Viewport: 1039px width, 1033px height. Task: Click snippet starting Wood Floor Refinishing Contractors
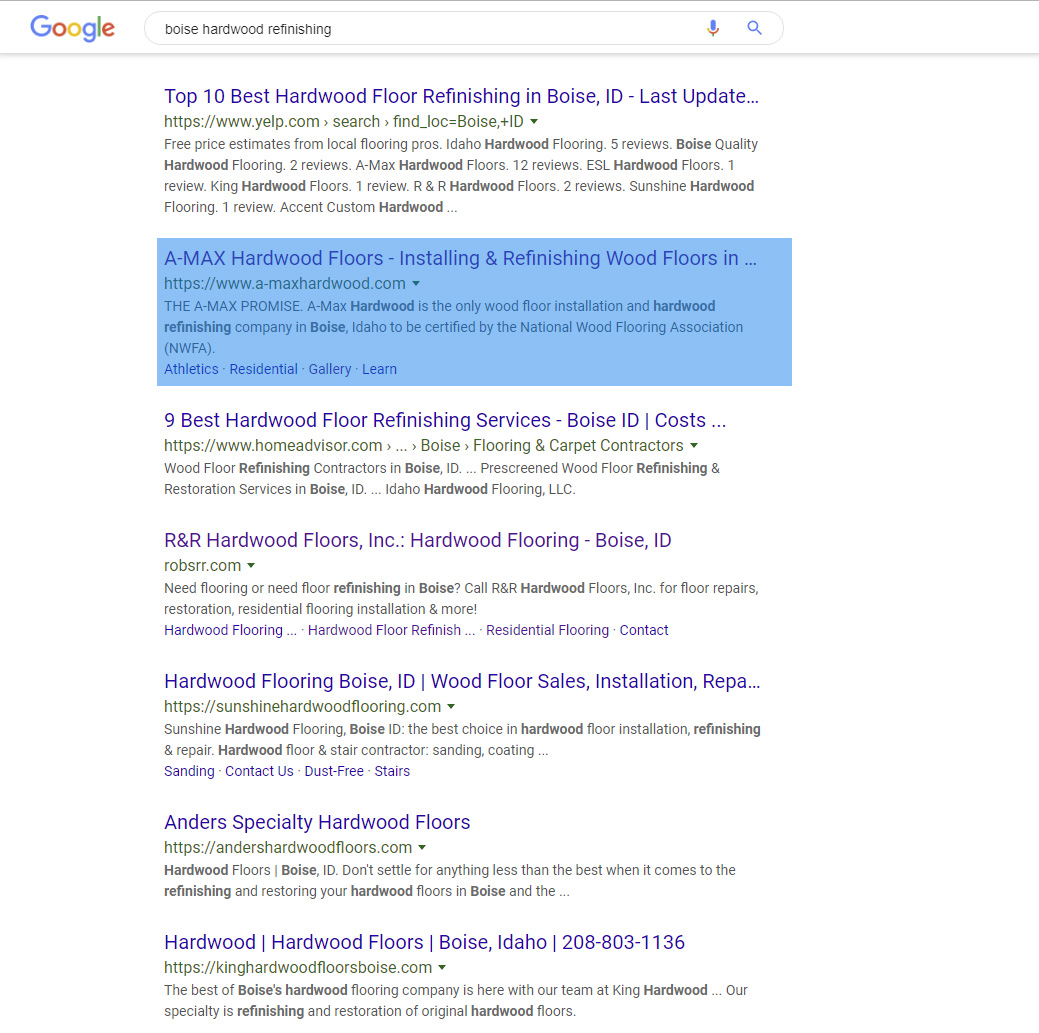coord(442,478)
